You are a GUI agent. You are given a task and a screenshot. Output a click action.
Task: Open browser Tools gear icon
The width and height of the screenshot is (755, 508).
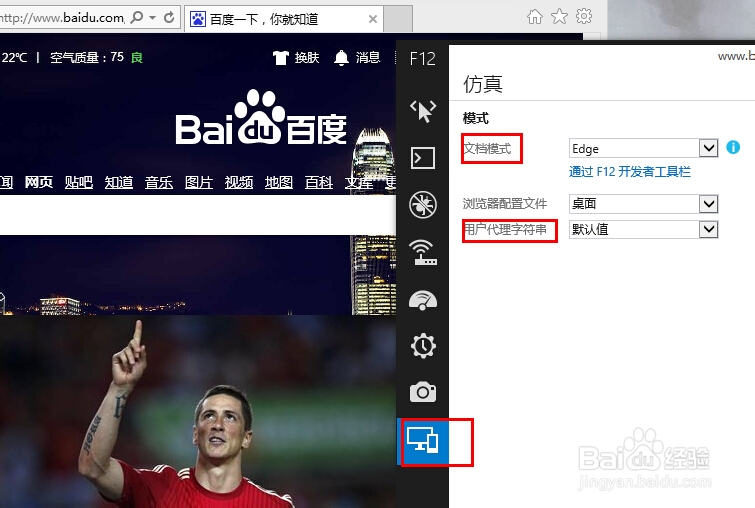(x=584, y=16)
